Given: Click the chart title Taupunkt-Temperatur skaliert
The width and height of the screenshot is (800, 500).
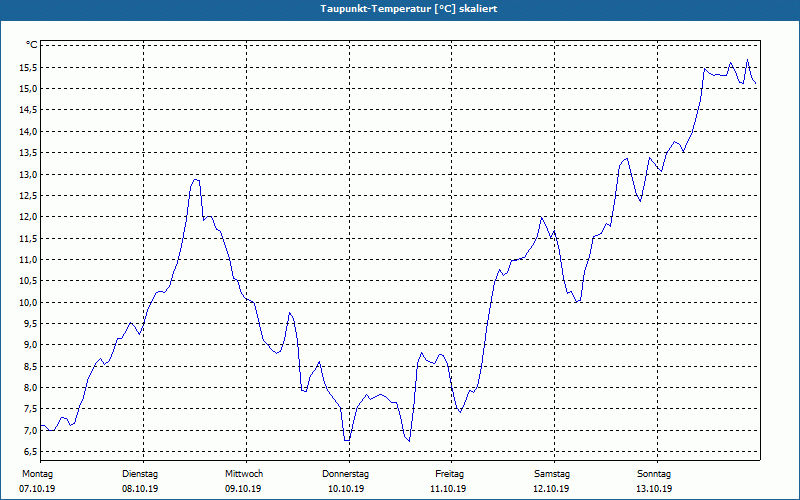Looking at the screenshot, I should 409,9.
